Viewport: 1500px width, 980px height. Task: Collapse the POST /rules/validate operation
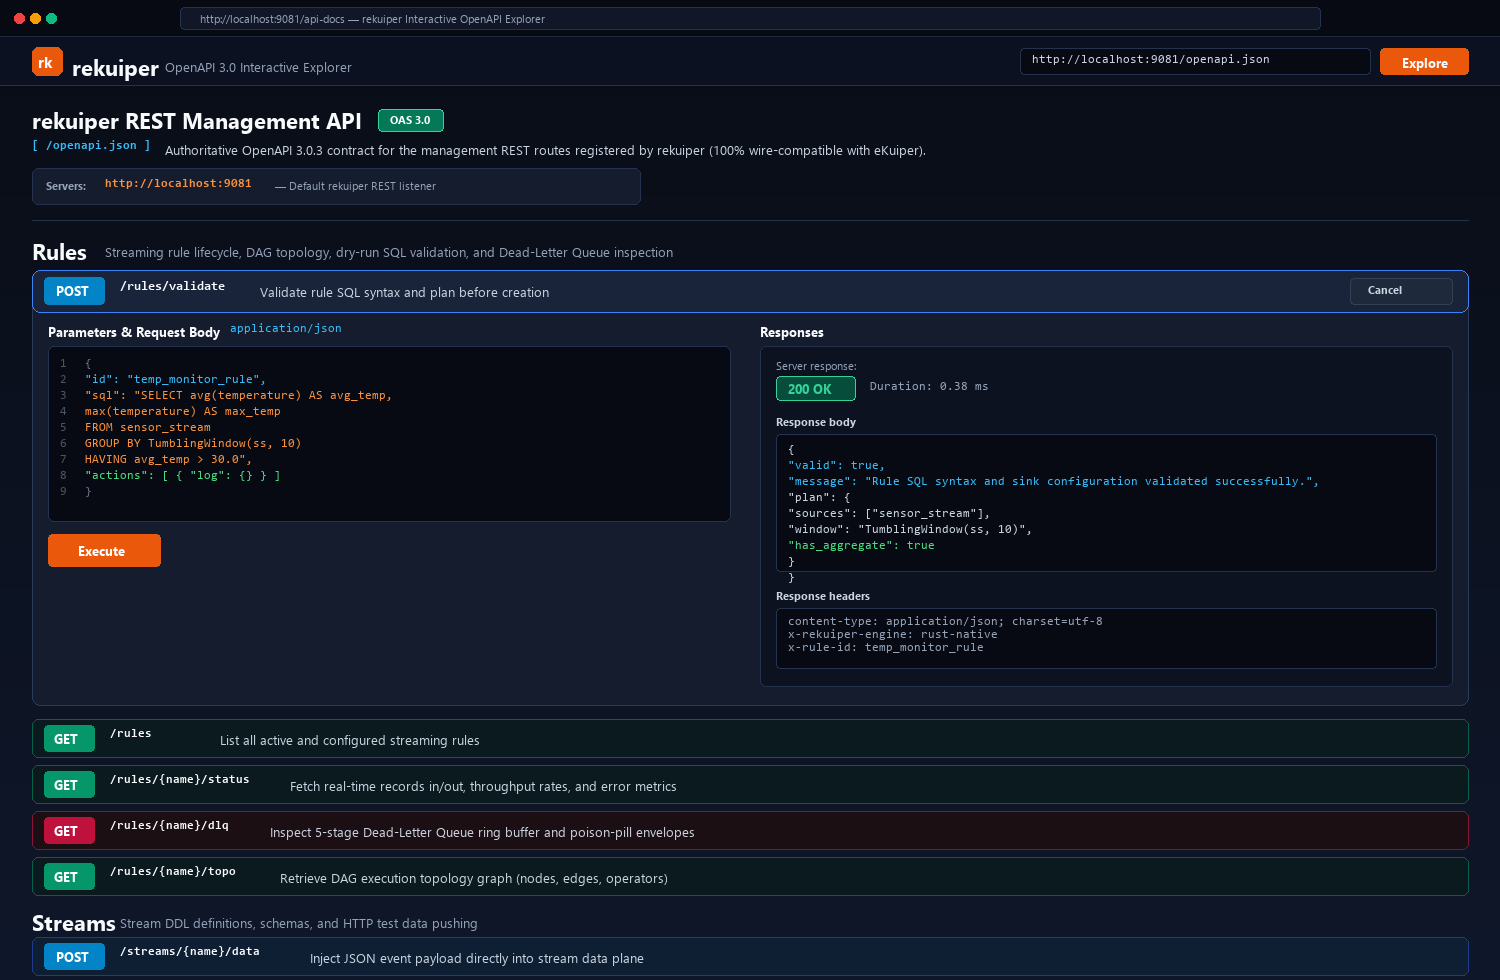pyautogui.click(x=750, y=292)
